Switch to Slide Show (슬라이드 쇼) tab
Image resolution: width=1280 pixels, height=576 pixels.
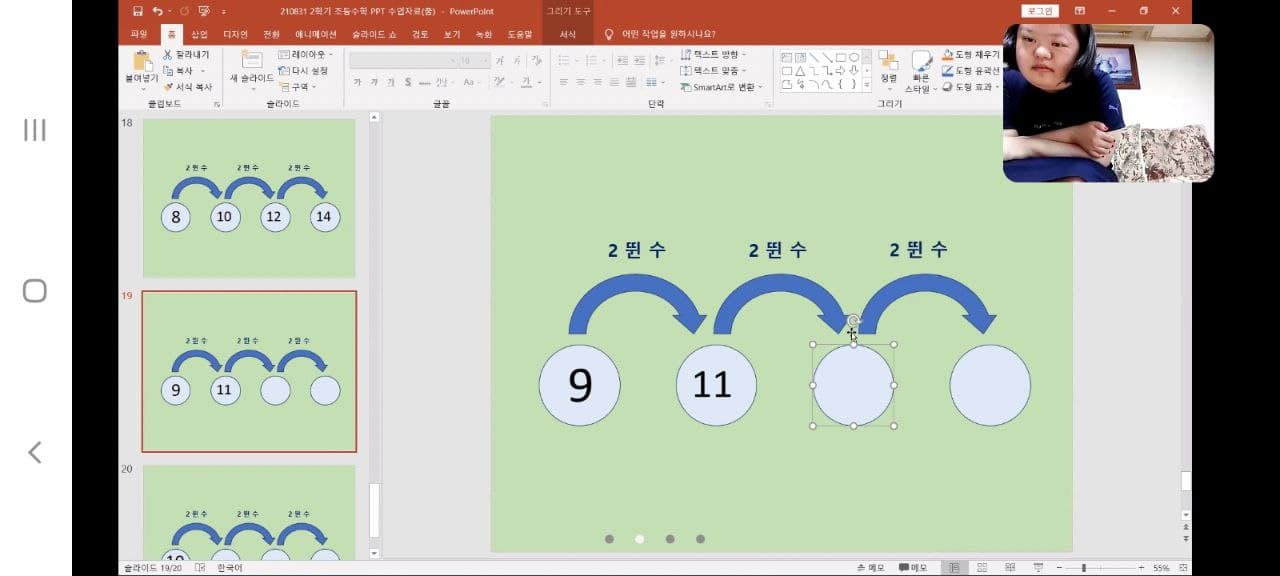[374, 34]
